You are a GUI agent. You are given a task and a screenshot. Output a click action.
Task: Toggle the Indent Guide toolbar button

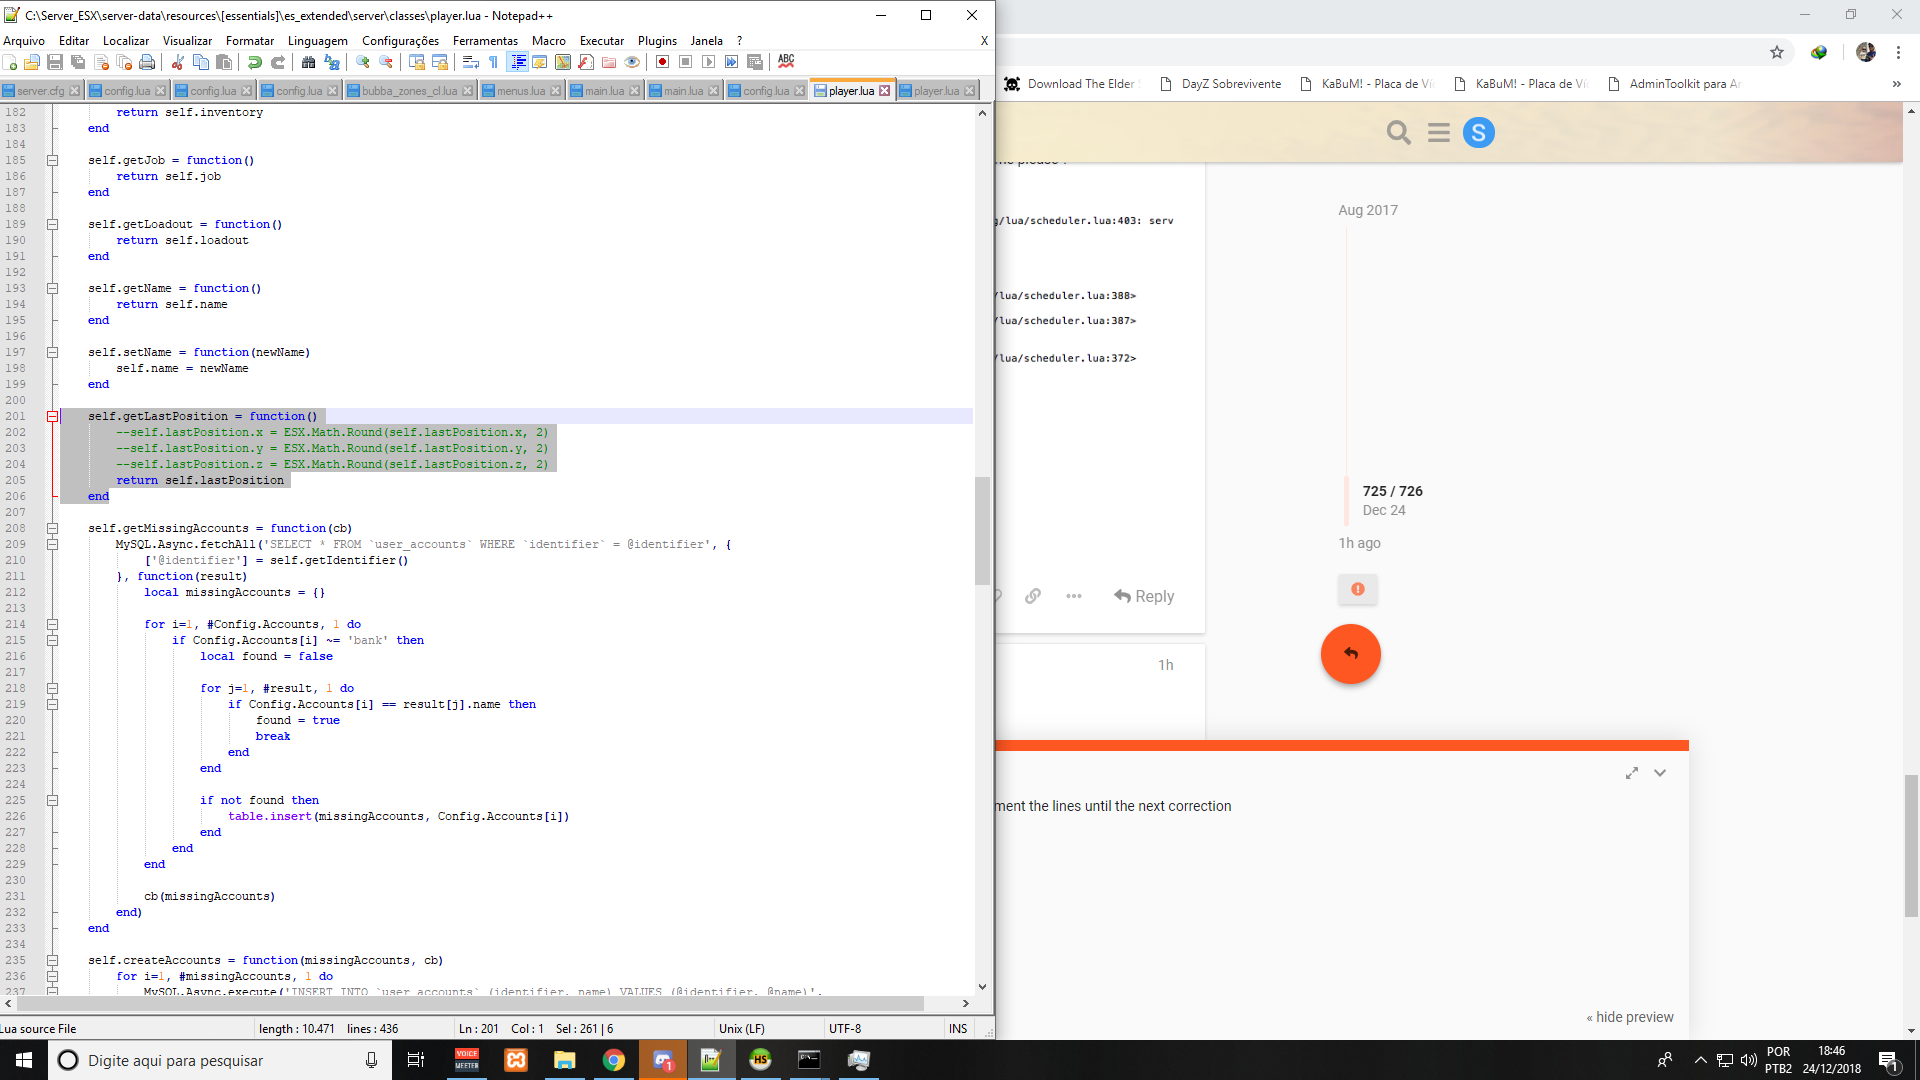[517, 62]
